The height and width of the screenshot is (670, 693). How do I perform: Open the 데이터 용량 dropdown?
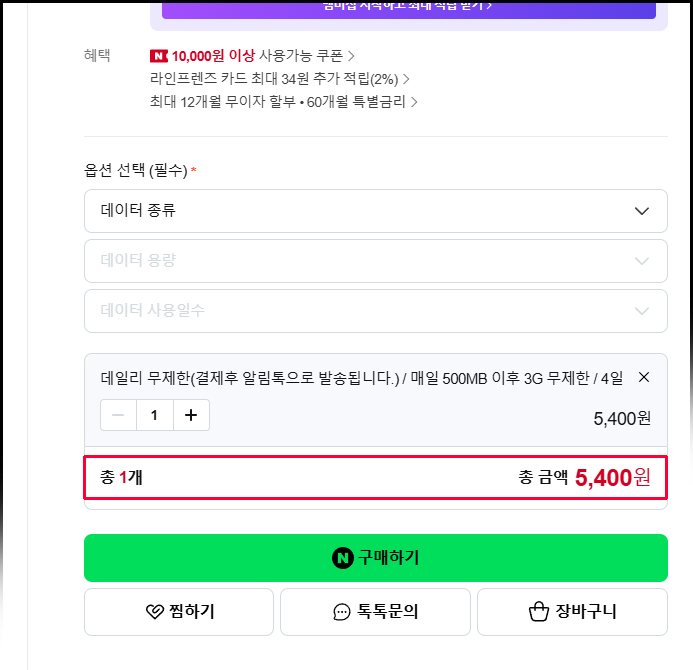376,261
